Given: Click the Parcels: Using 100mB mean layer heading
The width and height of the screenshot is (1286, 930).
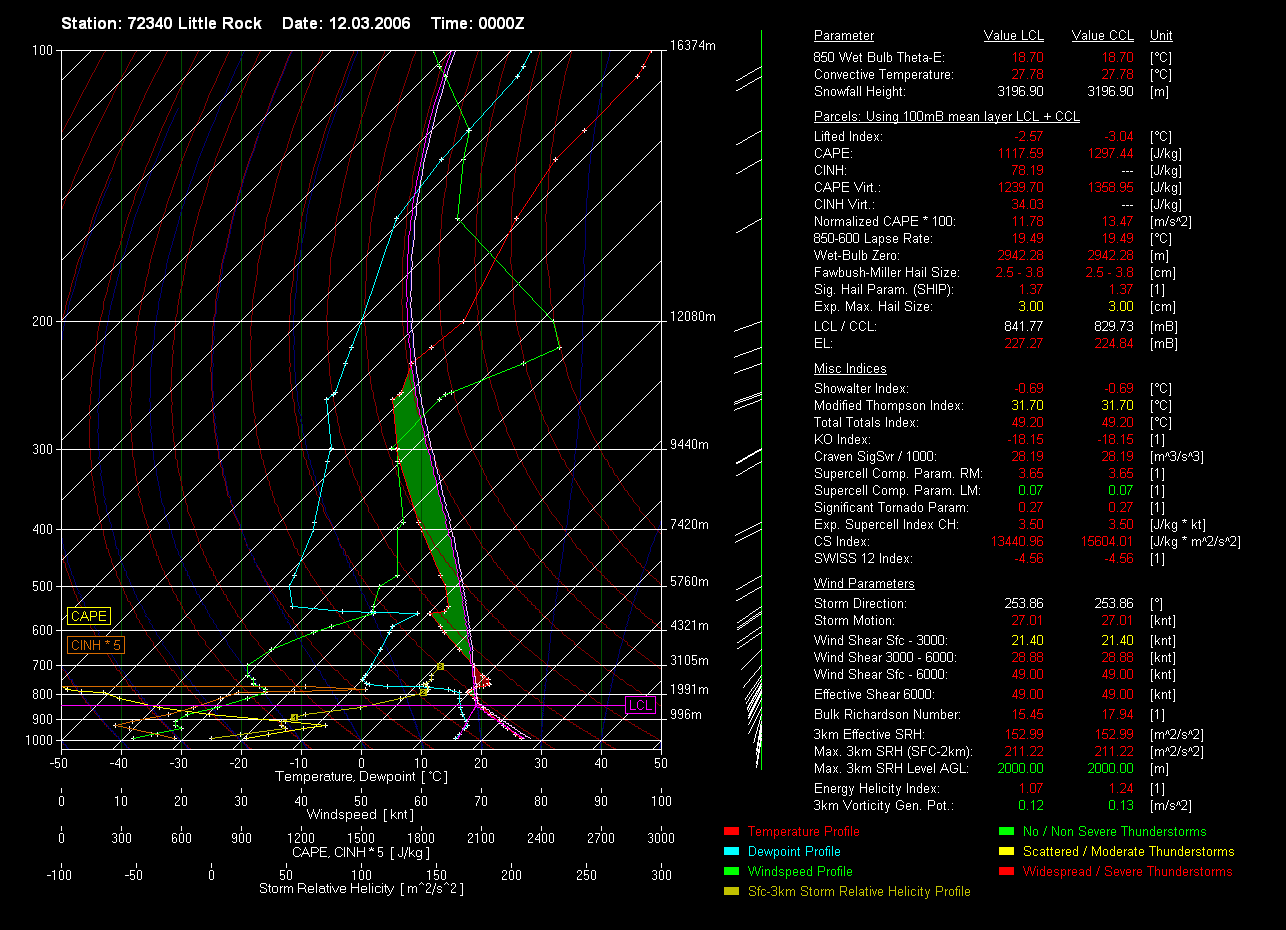Looking at the screenshot, I should (946, 117).
